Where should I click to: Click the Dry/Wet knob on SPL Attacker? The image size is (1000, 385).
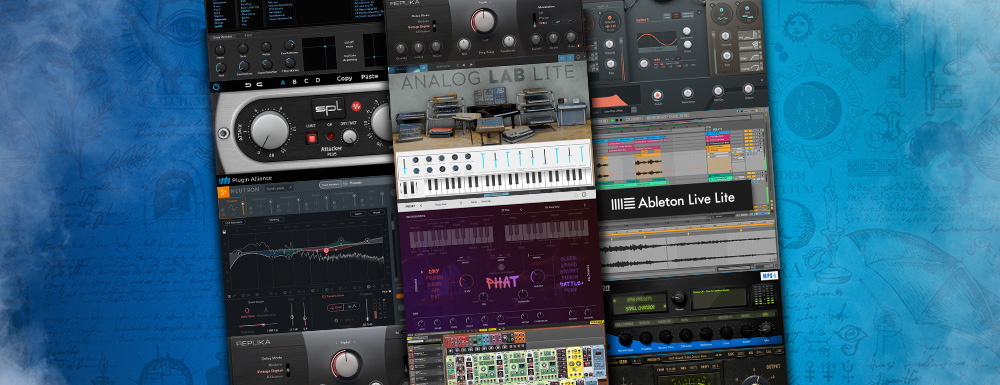[349, 136]
